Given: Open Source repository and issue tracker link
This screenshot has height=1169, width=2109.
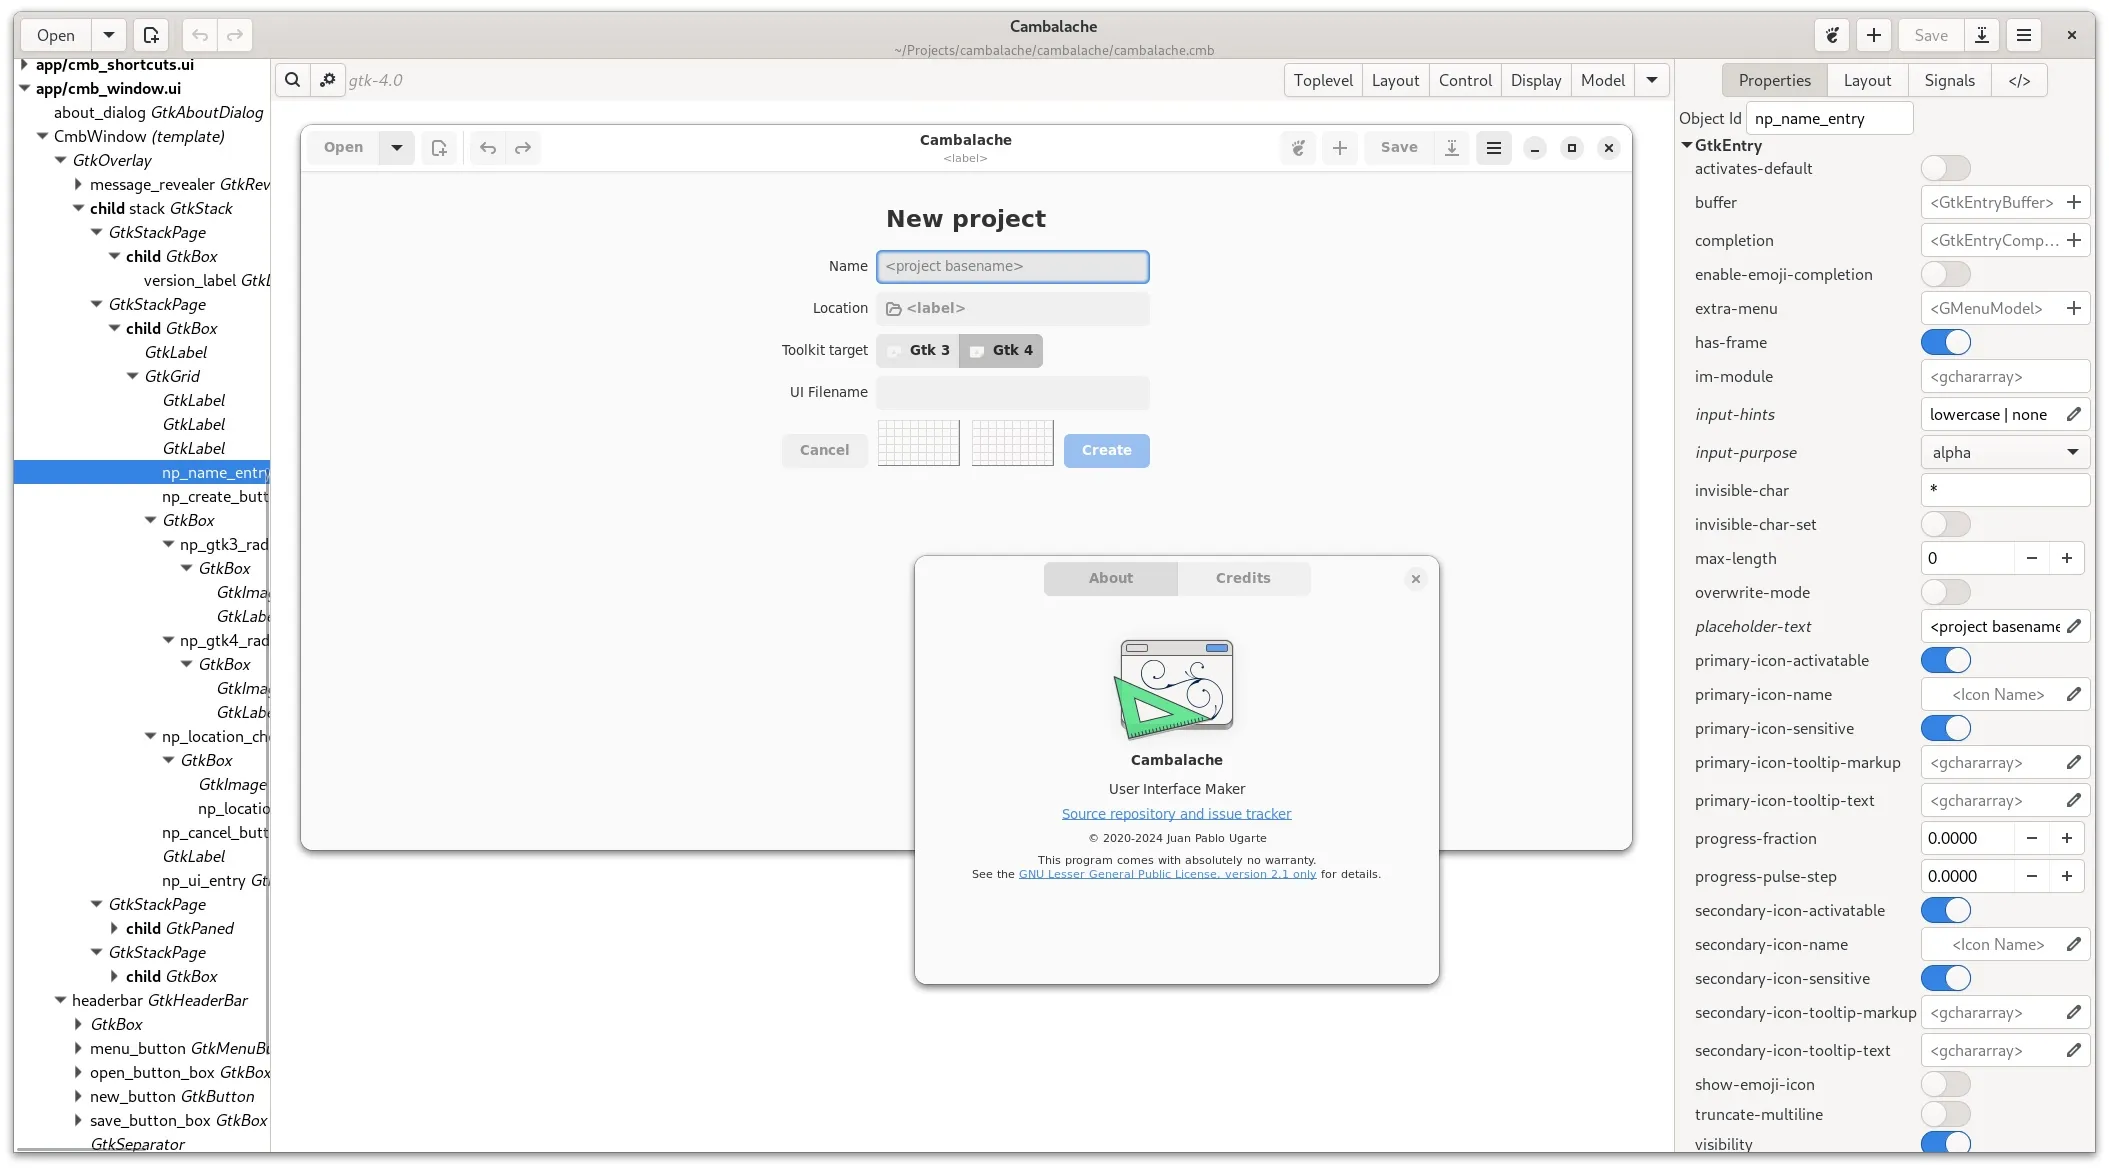Looking at the screenshot, I should 1176,814.
